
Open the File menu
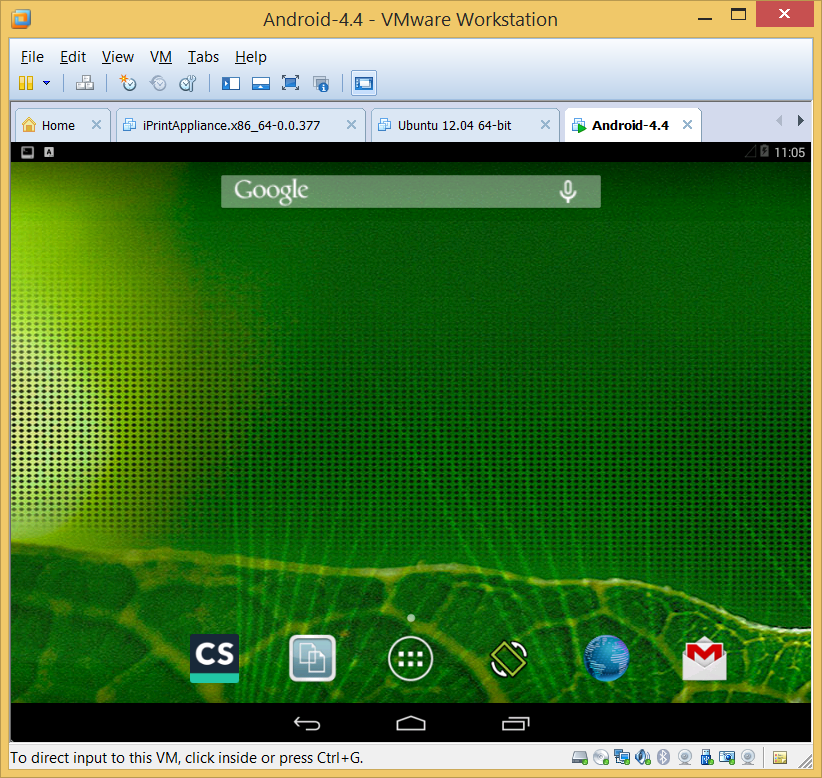coord(32,57)
